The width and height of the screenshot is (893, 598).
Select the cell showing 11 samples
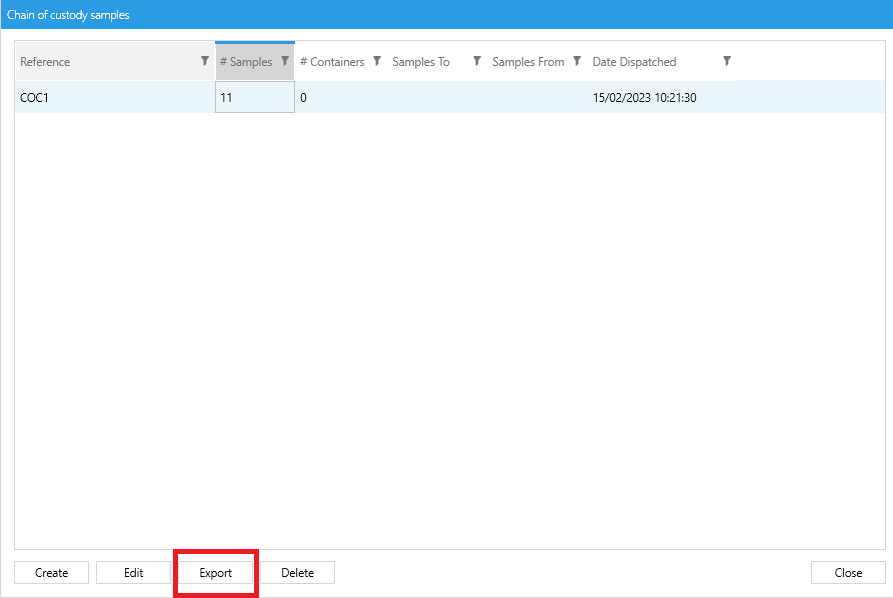pyautogui.click(x=255, y=97)
